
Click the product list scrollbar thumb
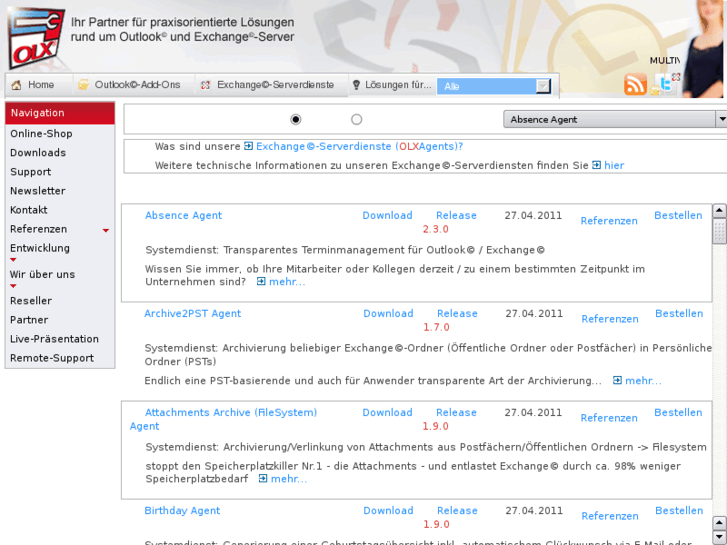719,231
